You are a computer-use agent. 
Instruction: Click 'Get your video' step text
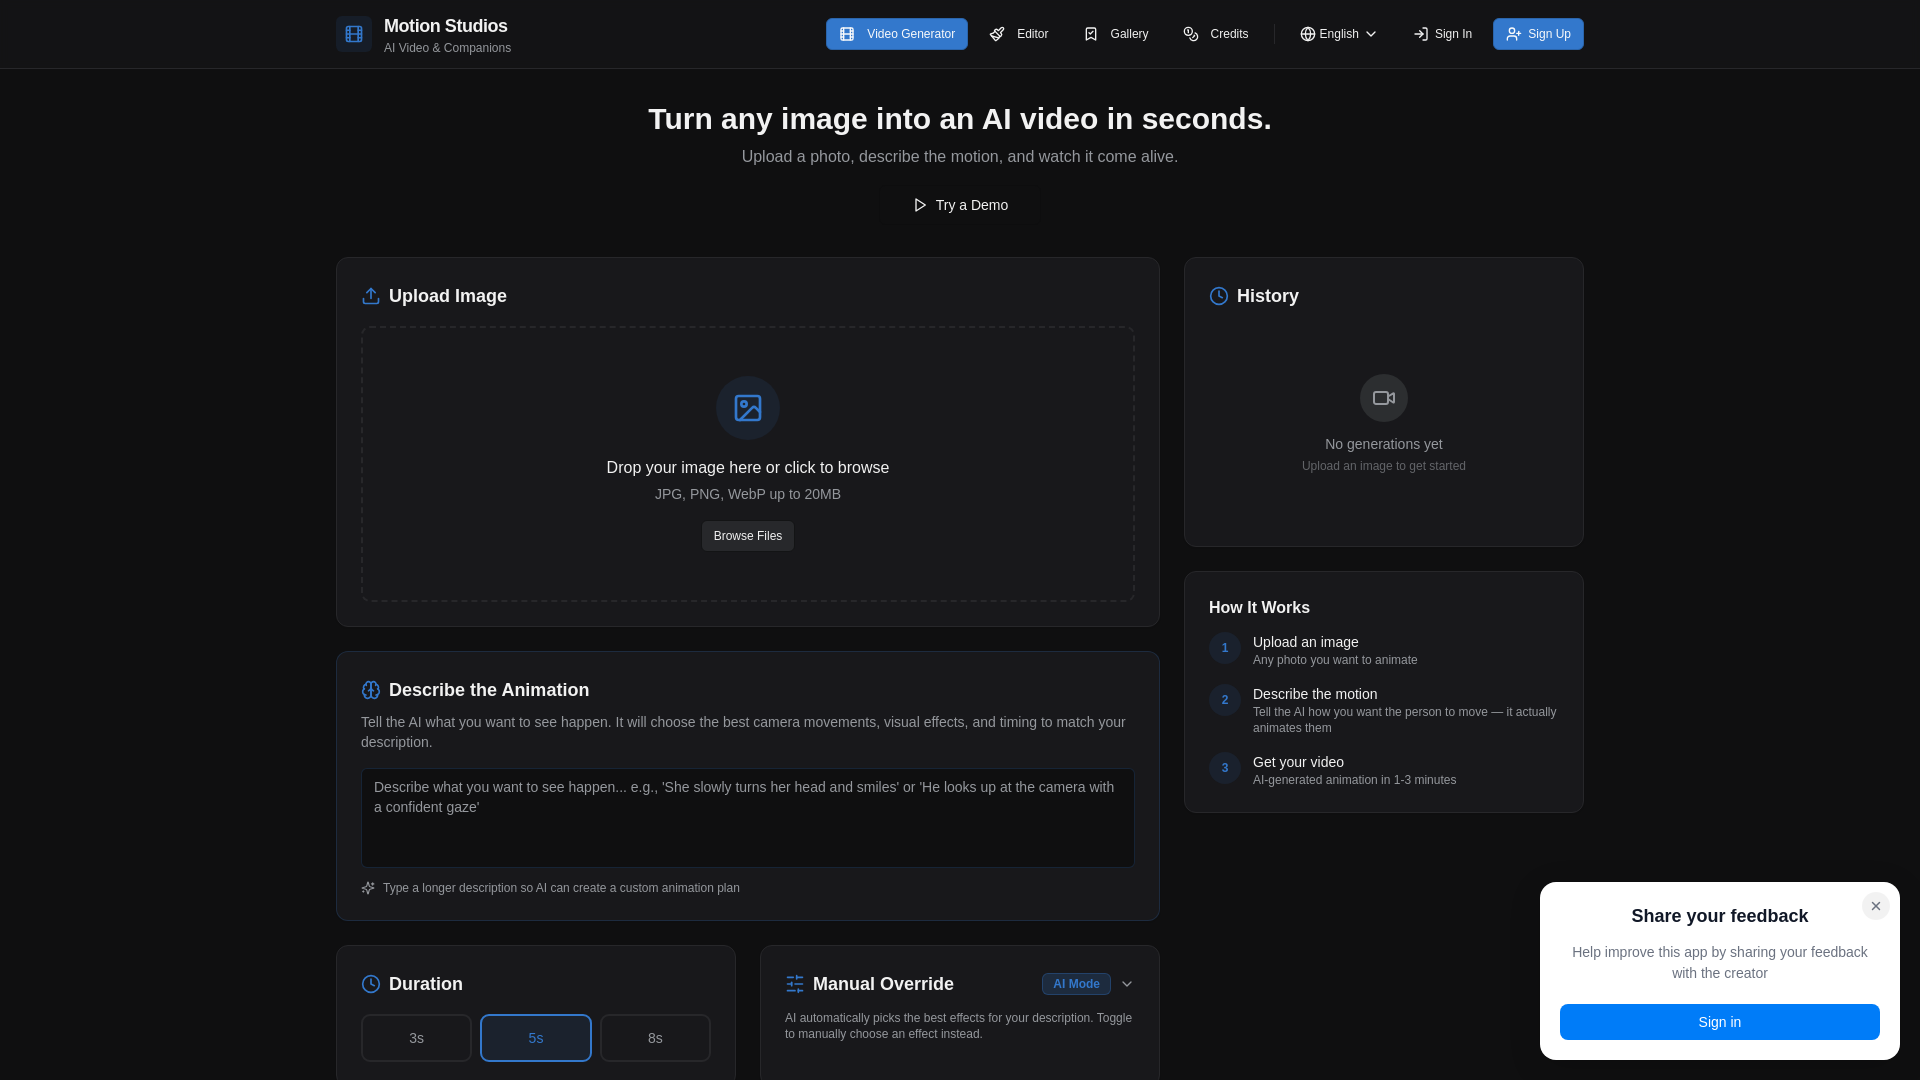pyautogui.click(x=1298, y=762)
